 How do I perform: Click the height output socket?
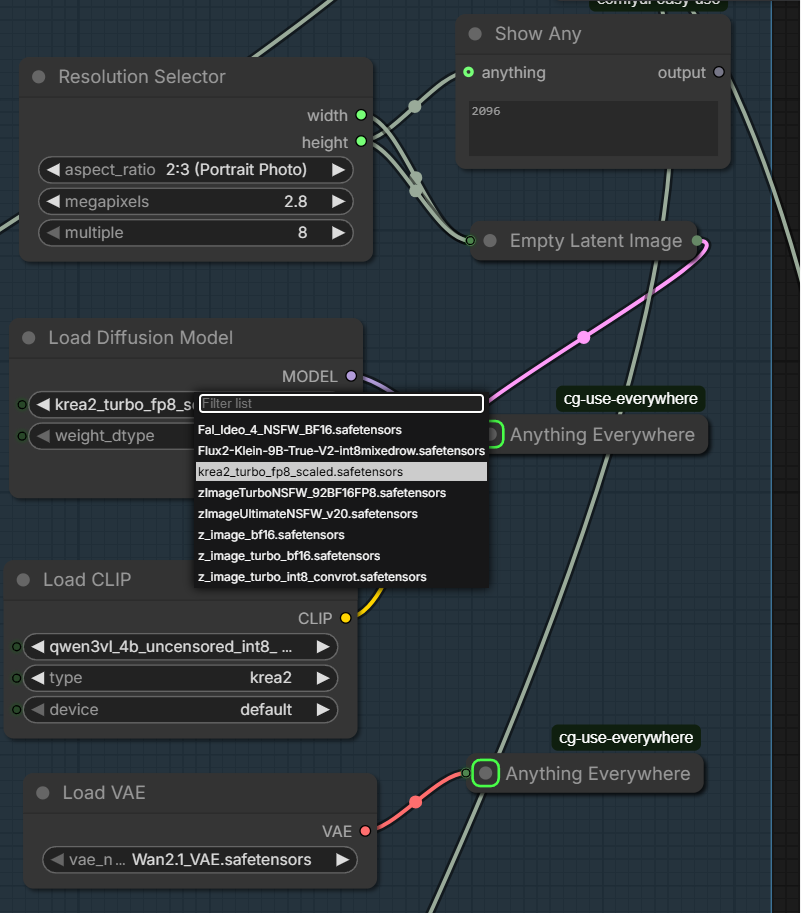[x=361, y=141]
